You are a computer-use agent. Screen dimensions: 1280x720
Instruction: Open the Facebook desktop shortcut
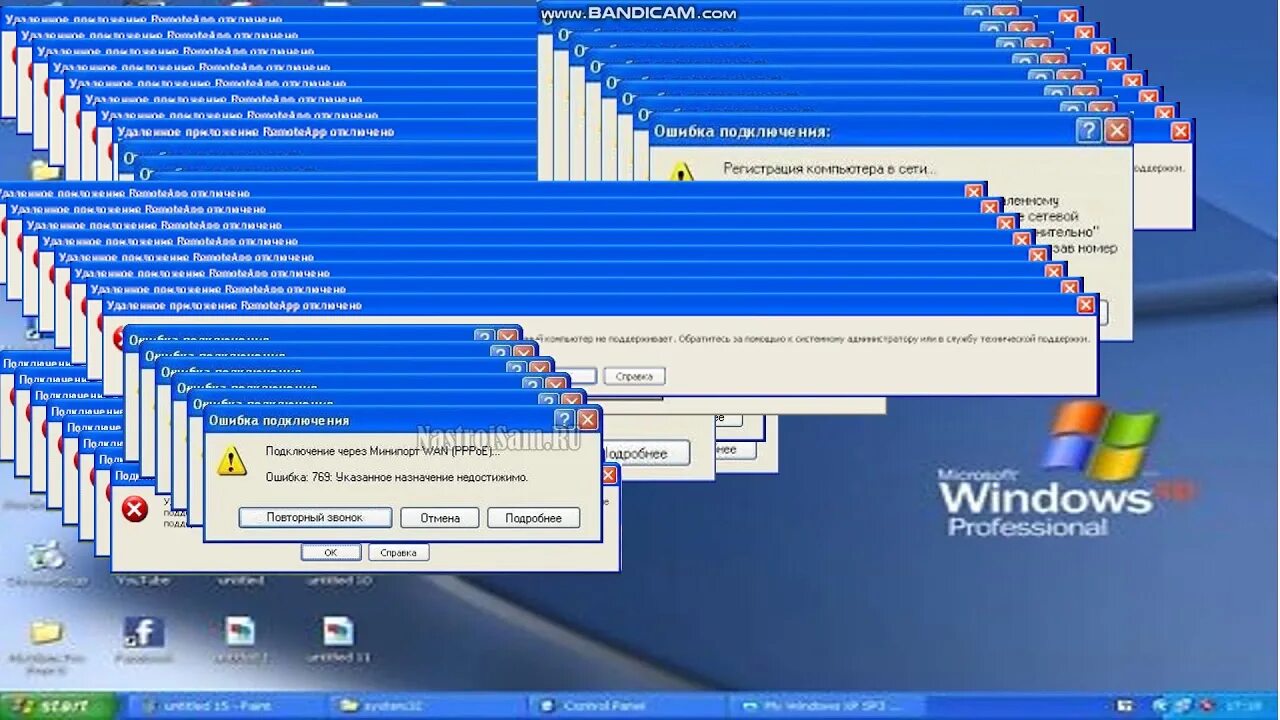143,632
